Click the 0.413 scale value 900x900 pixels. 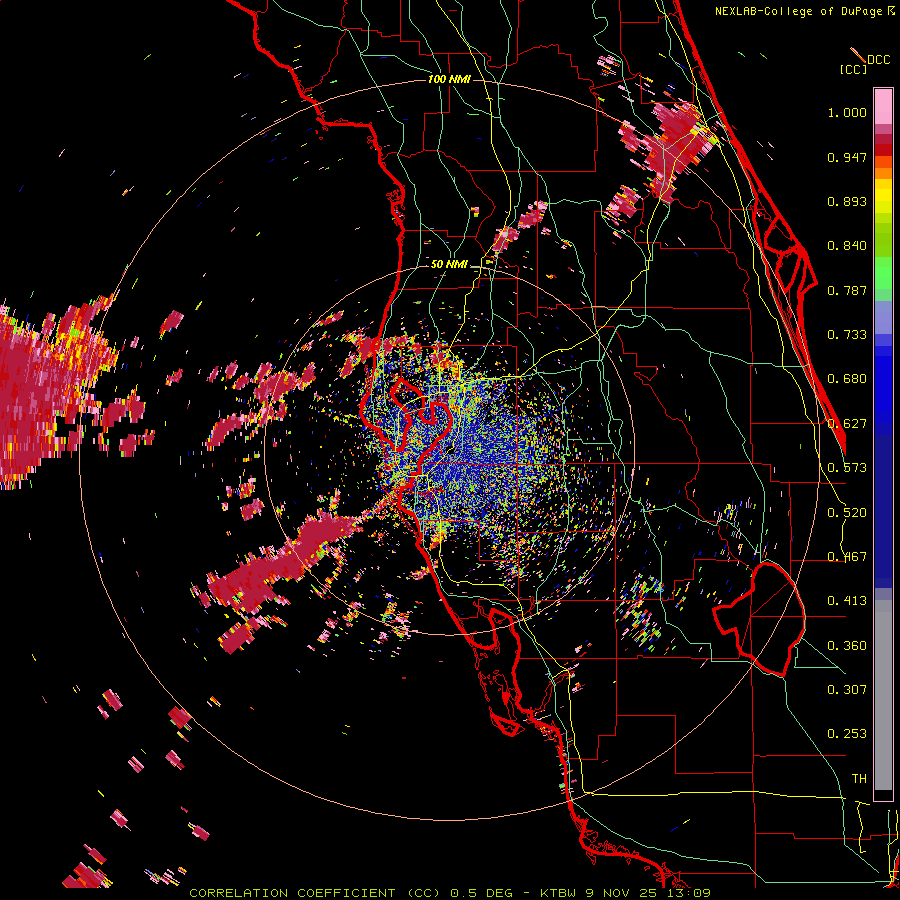(847, 601)
